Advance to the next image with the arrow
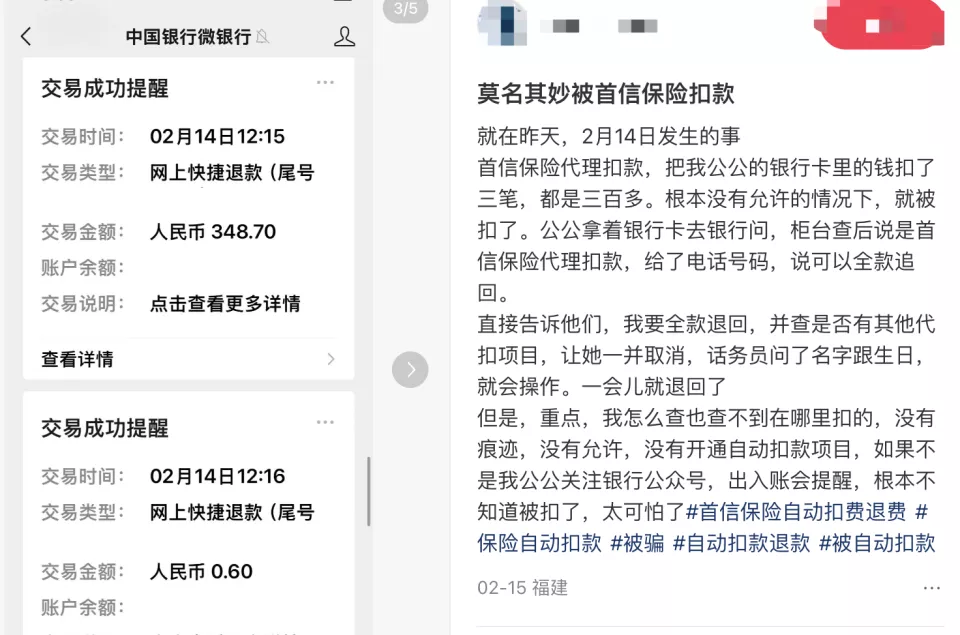Screen dimensions: 960x635 [410, 369]
